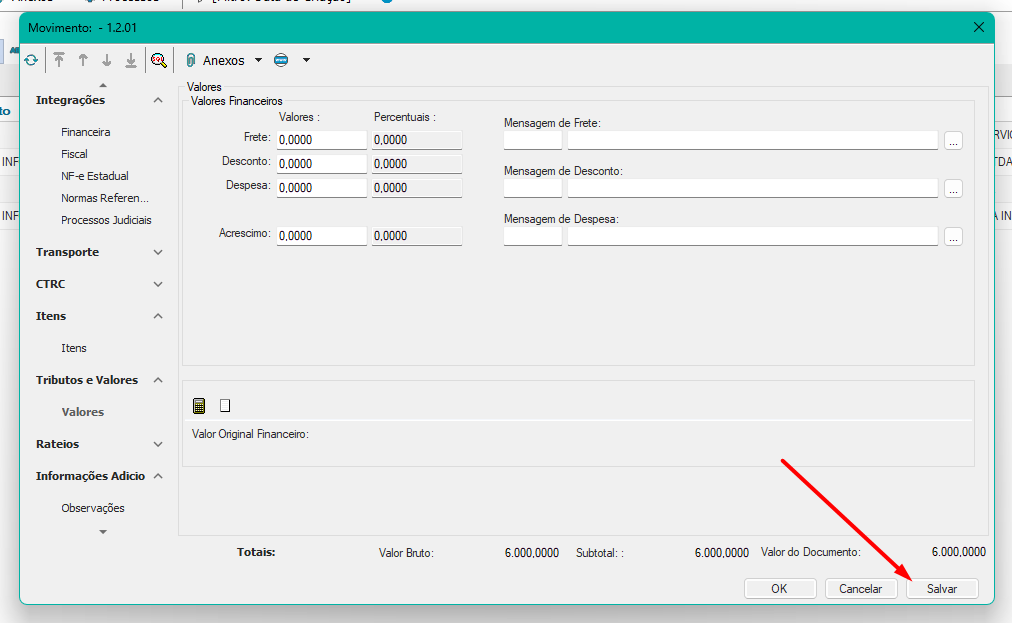
Task: Collapse the Integrações section
Action: (158, 100)
